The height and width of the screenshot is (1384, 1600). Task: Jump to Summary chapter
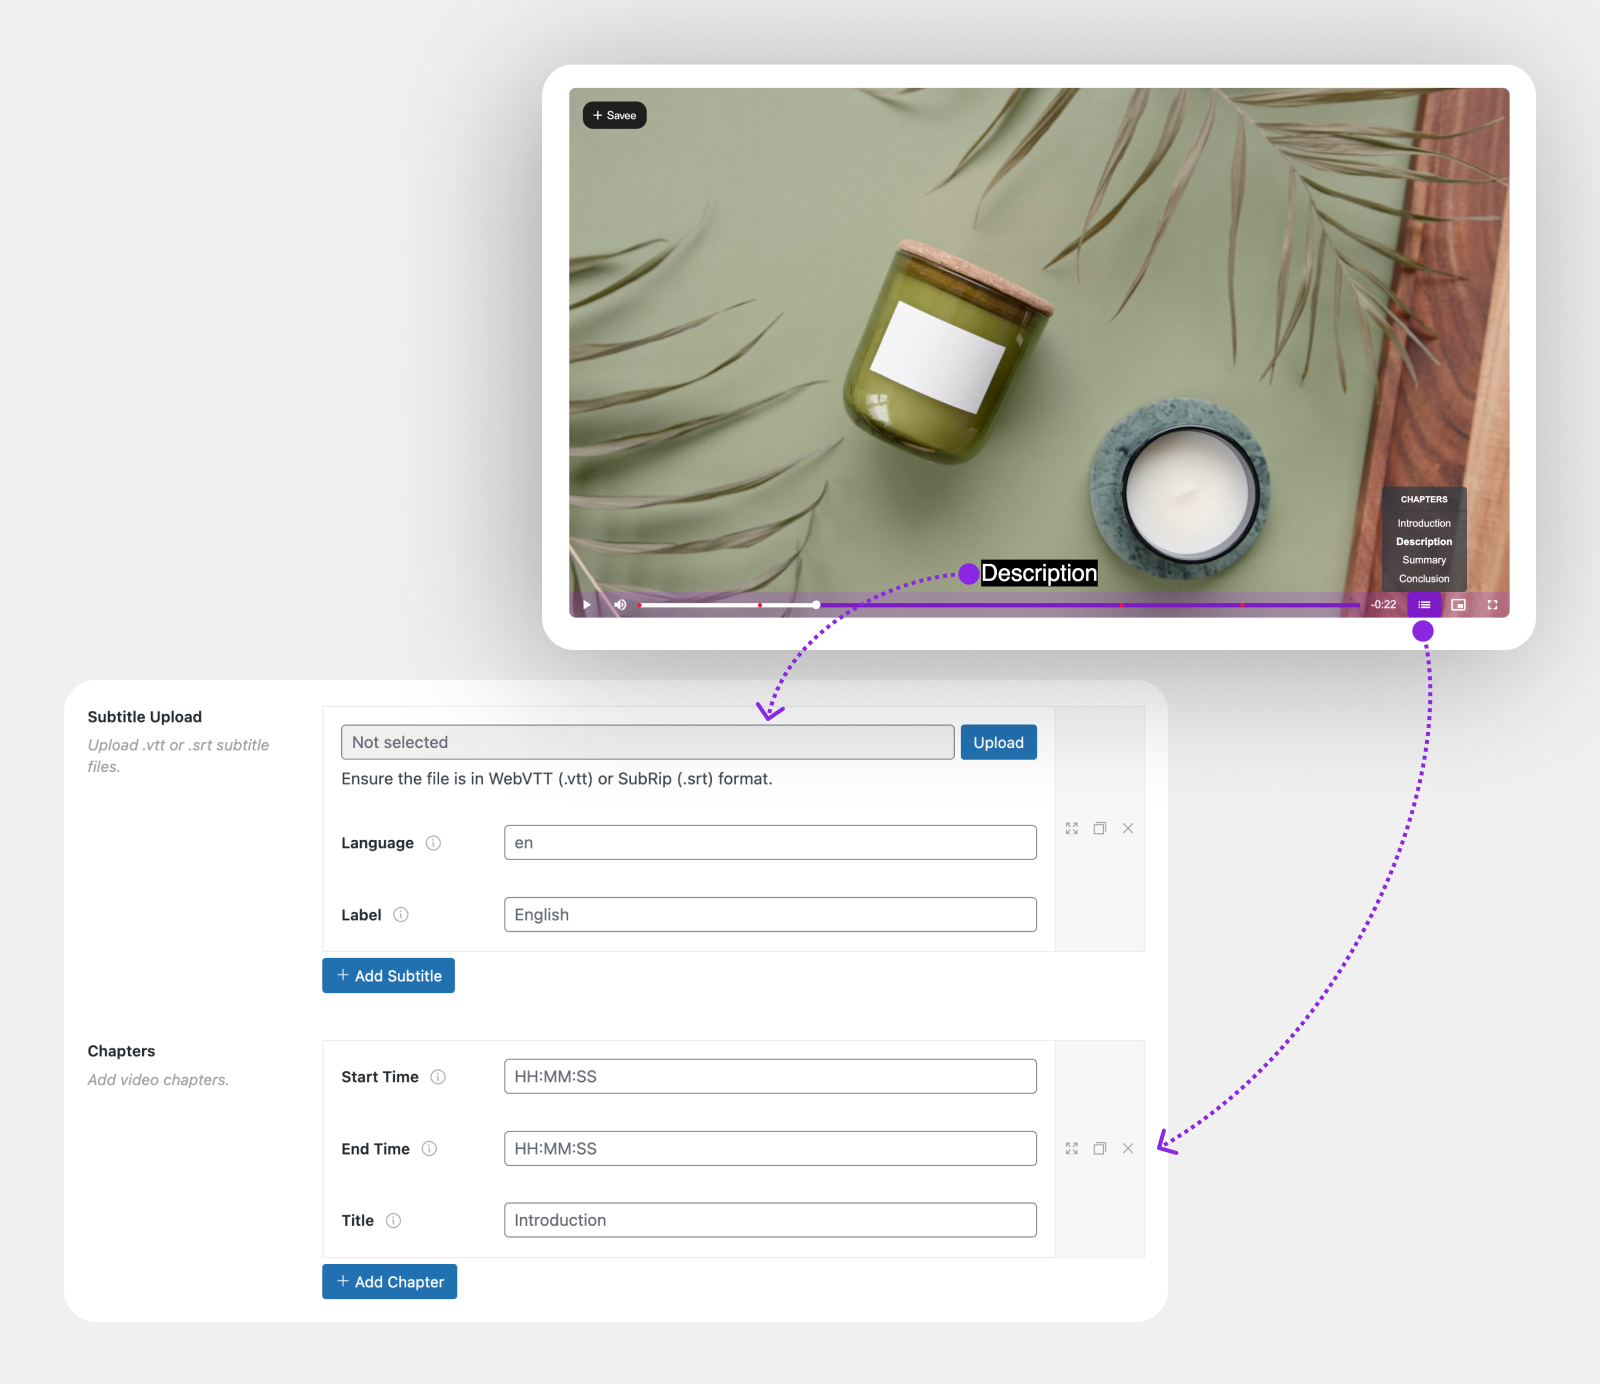[1424, 560]
